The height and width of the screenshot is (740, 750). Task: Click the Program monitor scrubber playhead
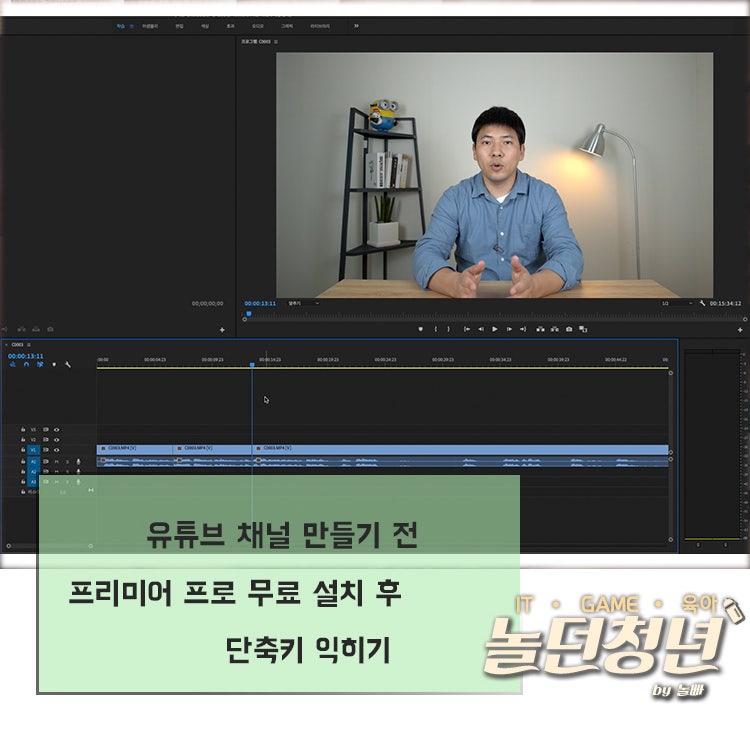coord(249,314)
